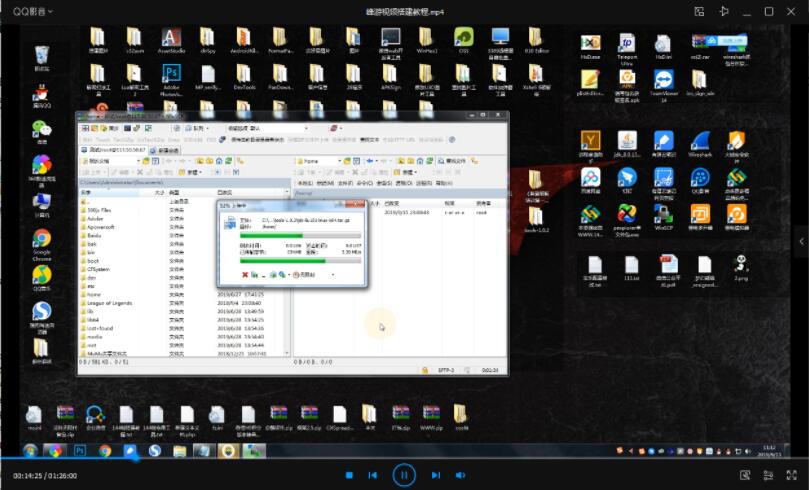Select the Wireshark desktop shortcut
The image size is (809, 490).
pyautogui.click(x=700, y=144)
